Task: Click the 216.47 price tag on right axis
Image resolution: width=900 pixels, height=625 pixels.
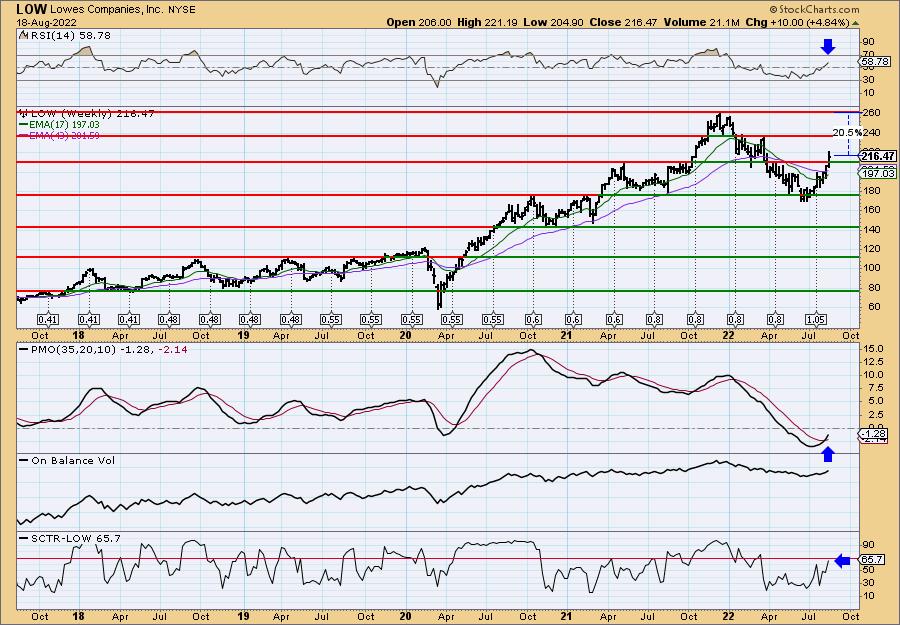Action: point(878,156)
